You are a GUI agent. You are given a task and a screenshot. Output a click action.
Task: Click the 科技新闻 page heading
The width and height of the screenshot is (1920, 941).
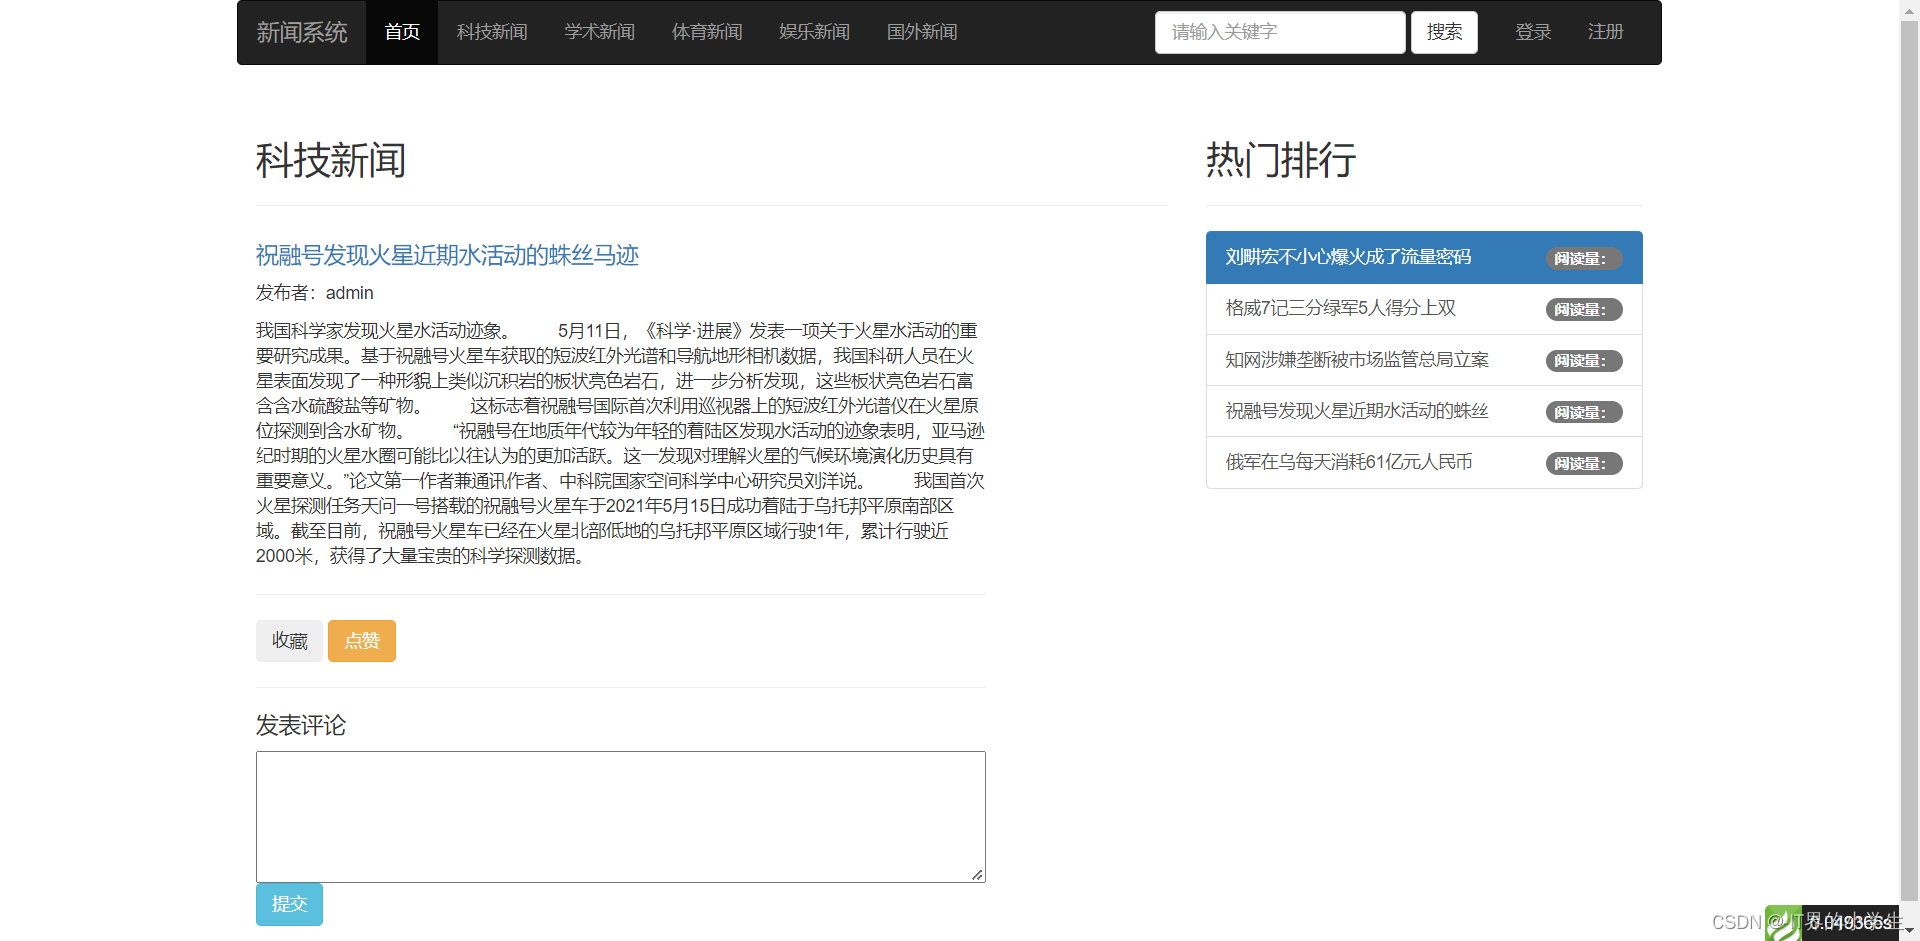331,160
